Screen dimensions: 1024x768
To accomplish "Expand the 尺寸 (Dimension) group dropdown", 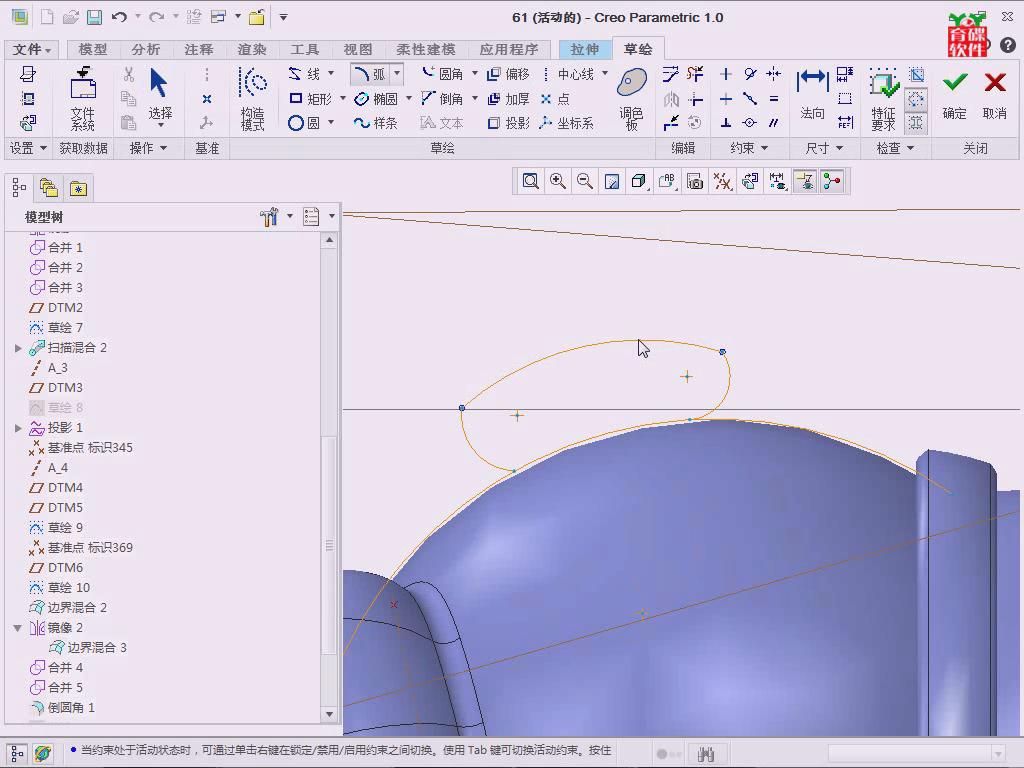I will pos(824,148).
